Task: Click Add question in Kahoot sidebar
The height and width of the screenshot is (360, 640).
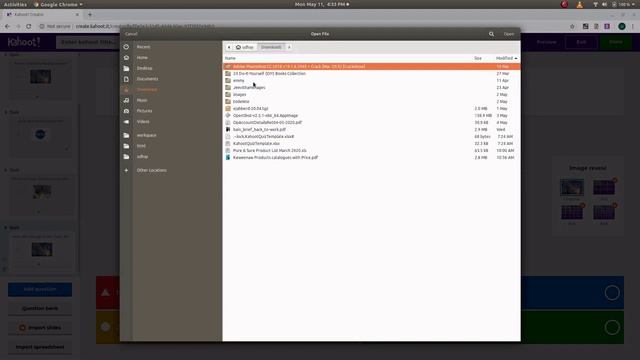Action: (x=40, y=289)
